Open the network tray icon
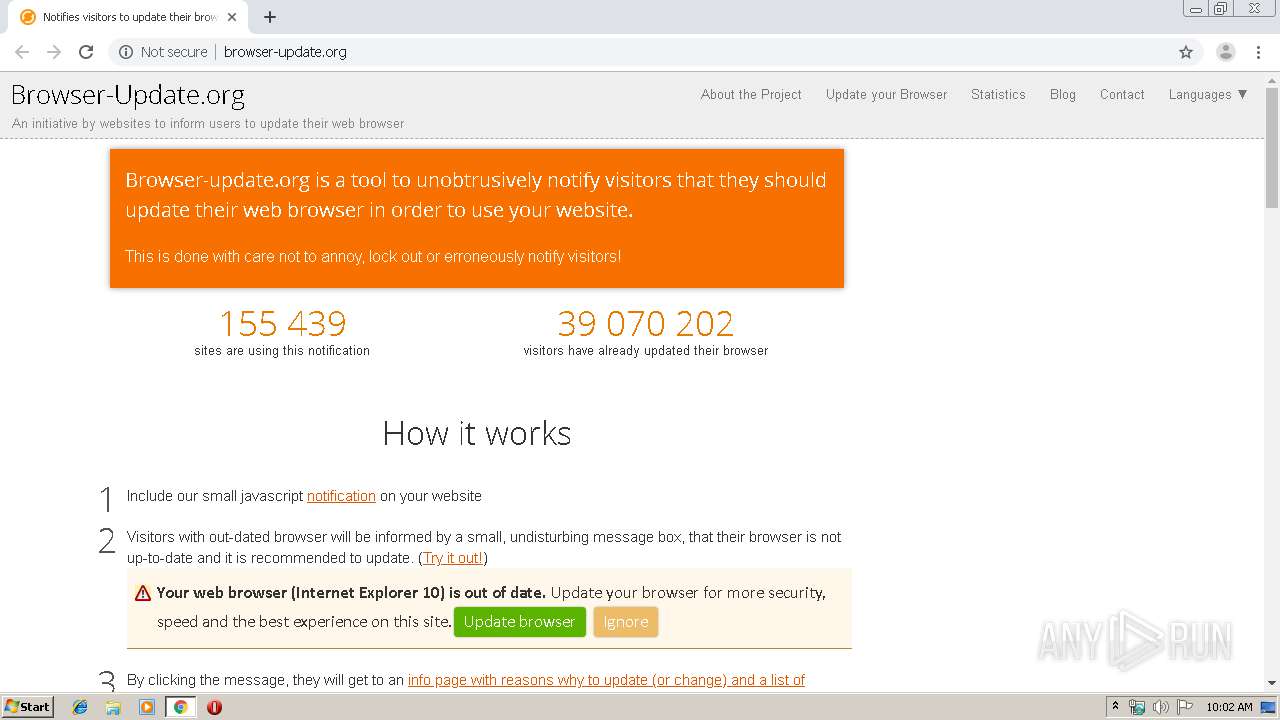The width and height of the screenshot is (1280, 720). (1137, 707)
